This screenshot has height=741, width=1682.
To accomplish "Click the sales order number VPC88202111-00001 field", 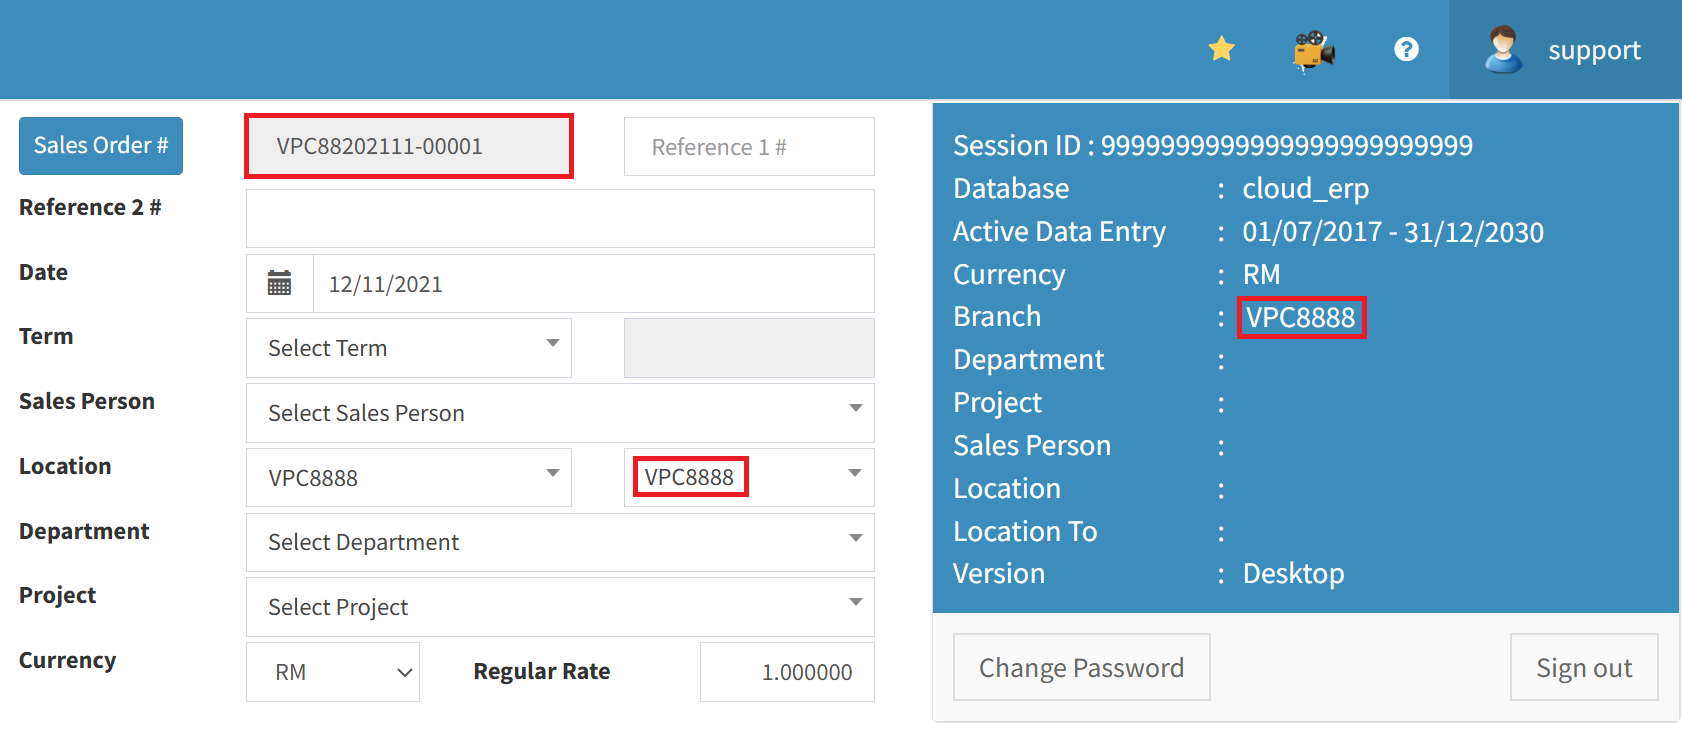I will (x=408, y=147).
